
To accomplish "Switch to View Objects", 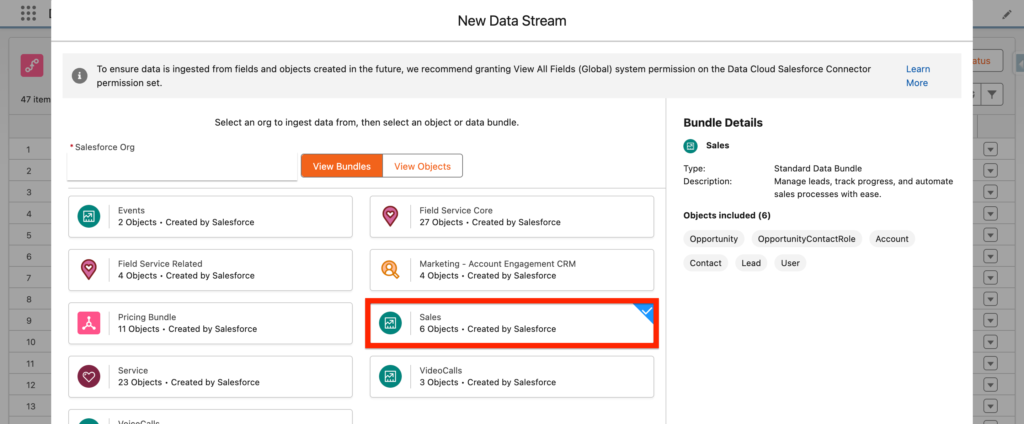I will pos(423,166).
